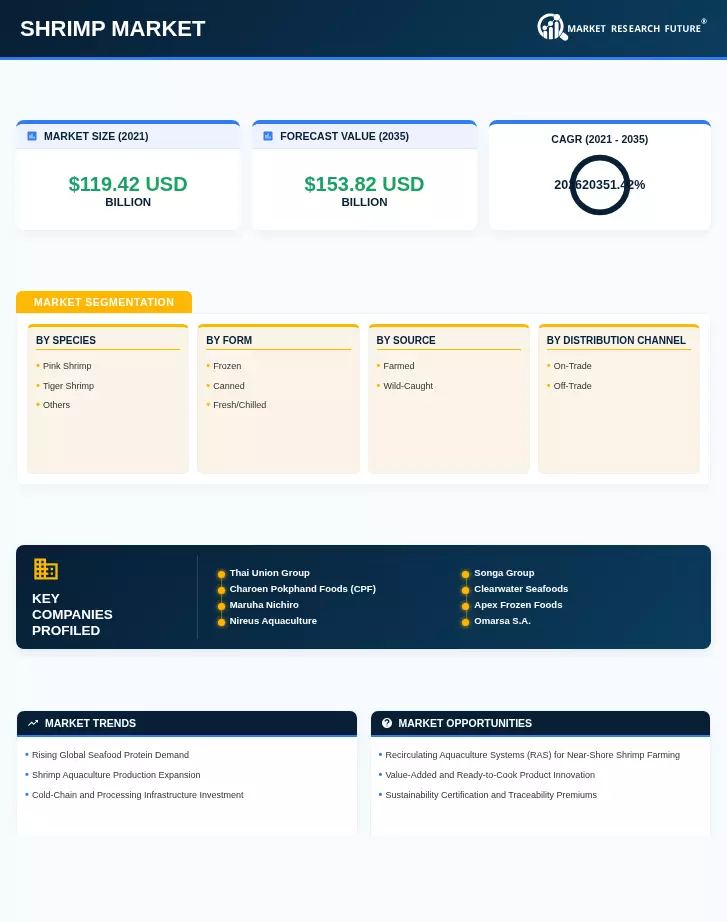Select the Market Segmentation tab label
This screenshot has height=922, width=727.
coord(104,302)
